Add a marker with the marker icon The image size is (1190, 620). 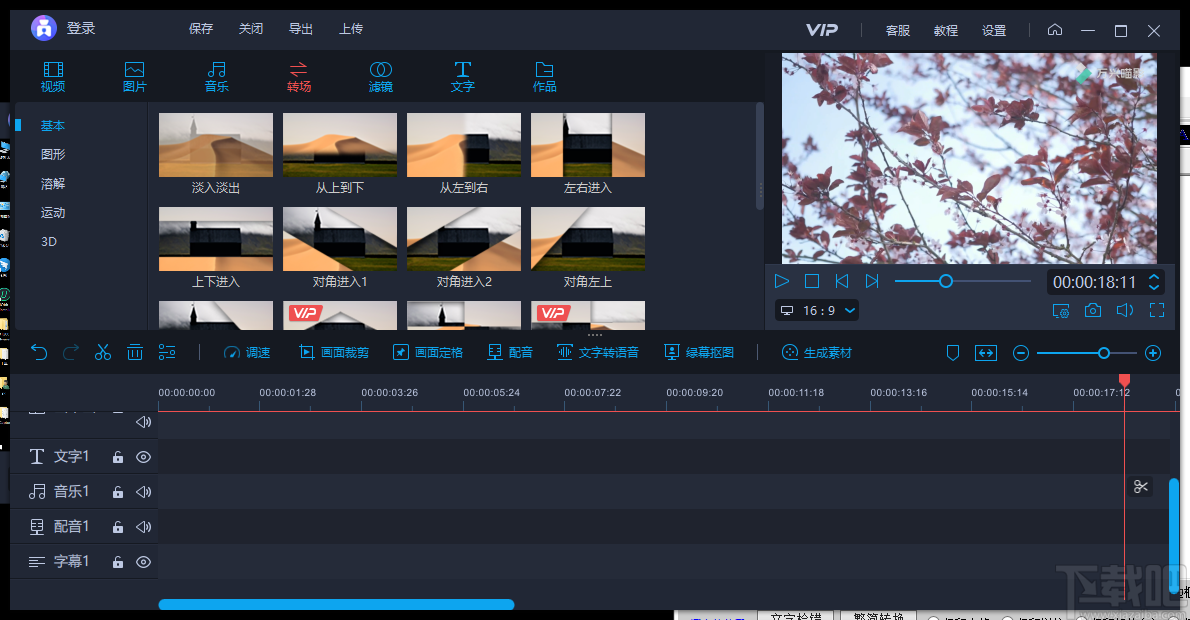point(953,353)
